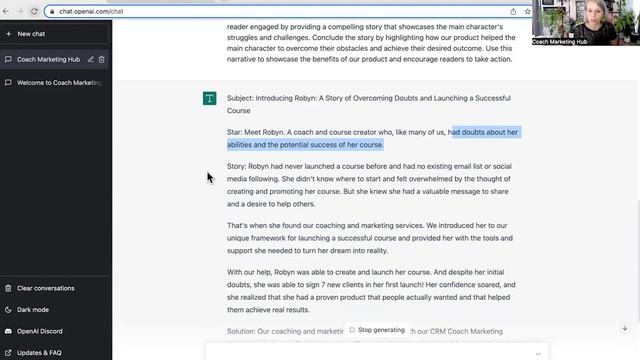Click the plus icon beside New chat

click(9, 34)
